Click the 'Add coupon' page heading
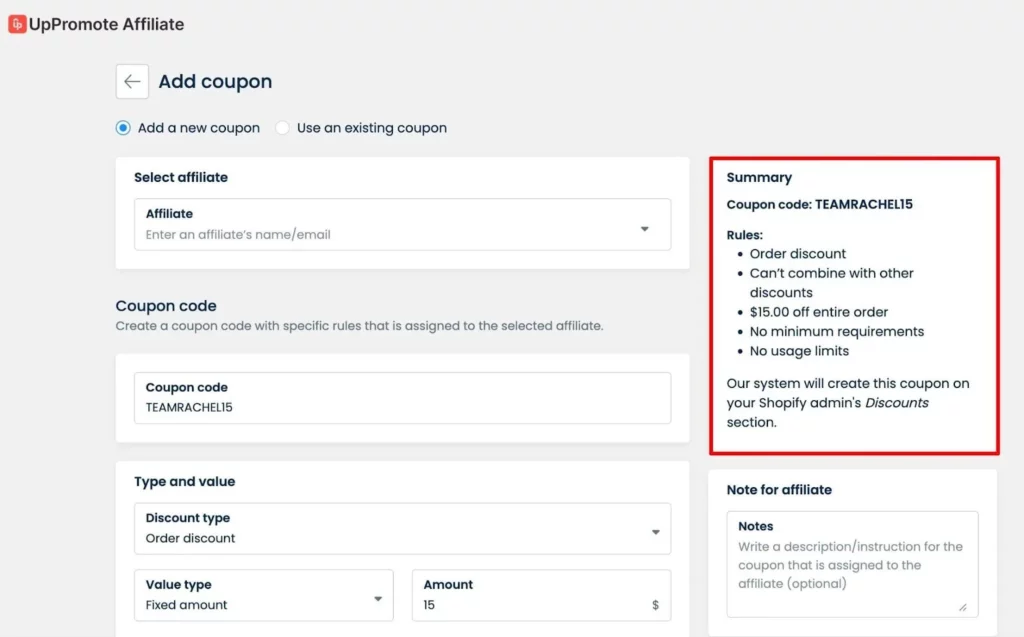Screen dimensions: 1024x637 [215, 82]
